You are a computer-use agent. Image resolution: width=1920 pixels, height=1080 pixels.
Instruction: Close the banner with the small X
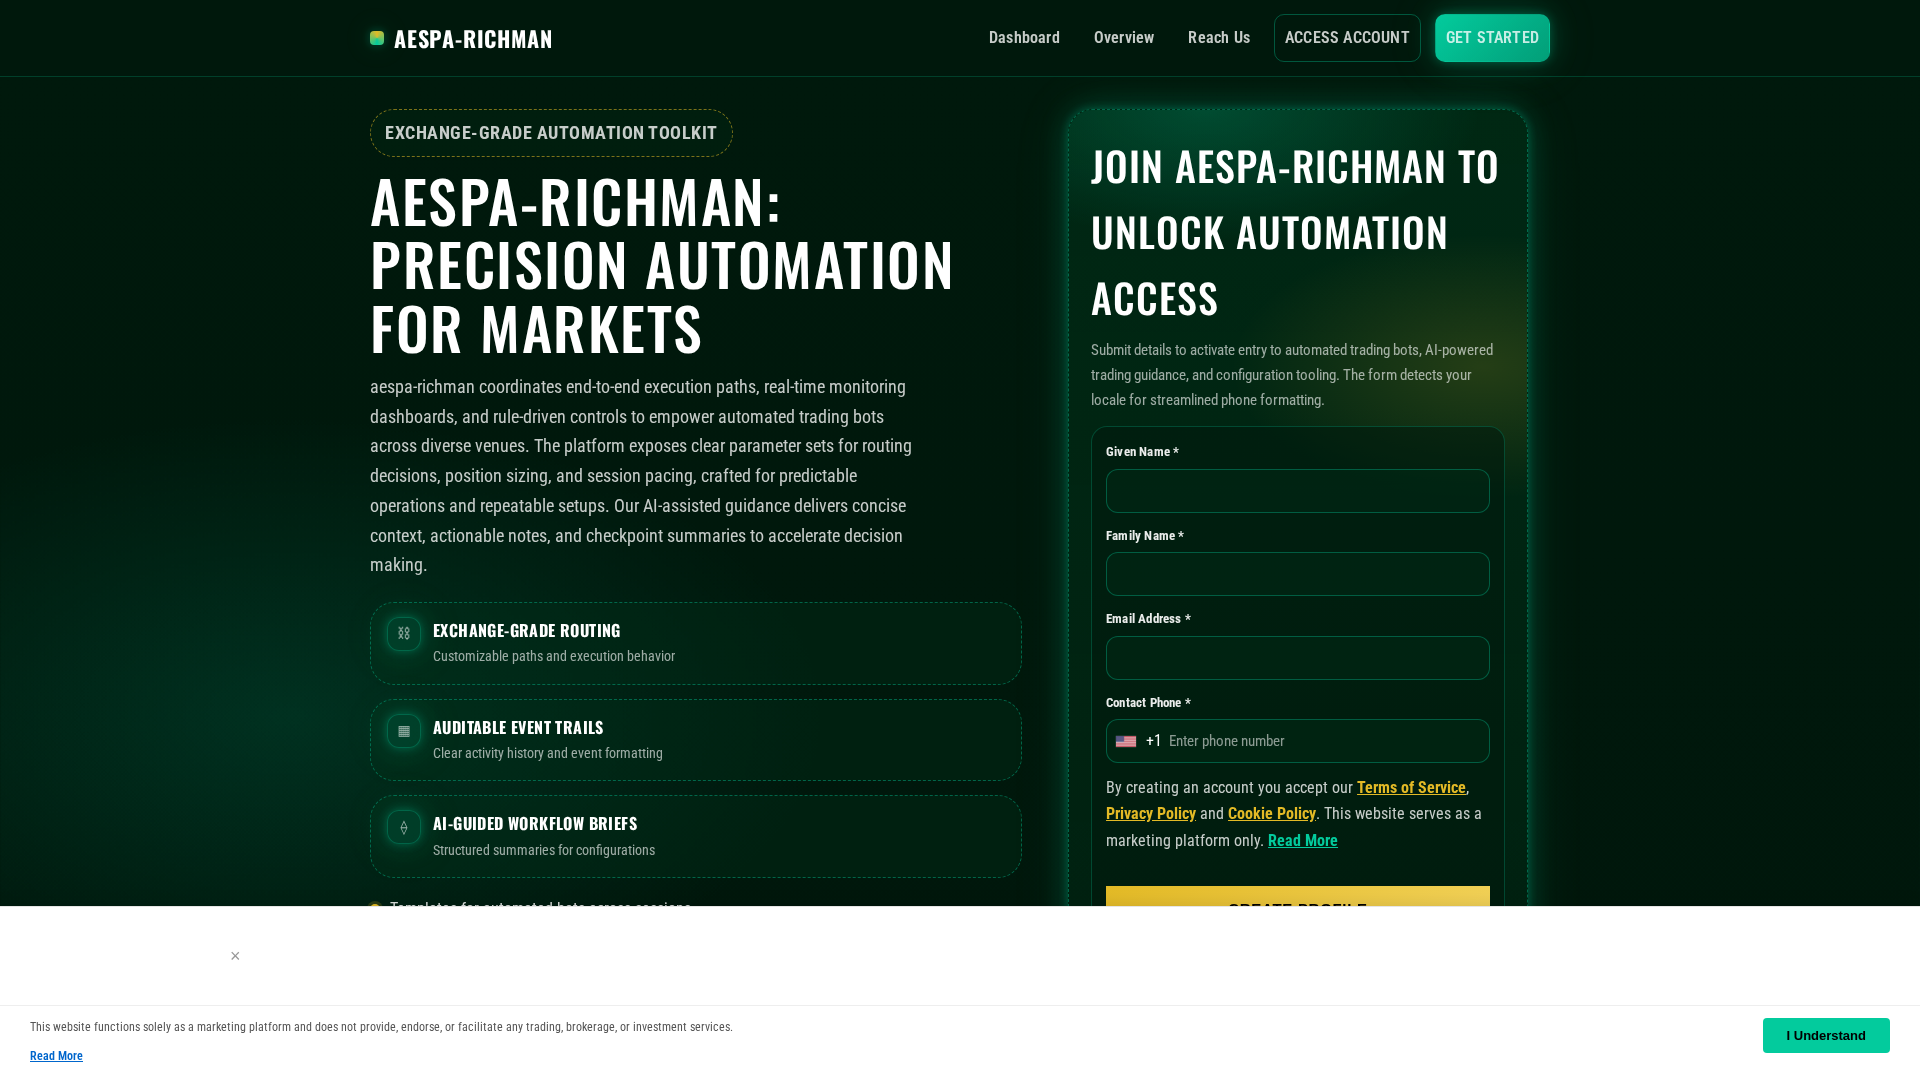tap(235, 956)
